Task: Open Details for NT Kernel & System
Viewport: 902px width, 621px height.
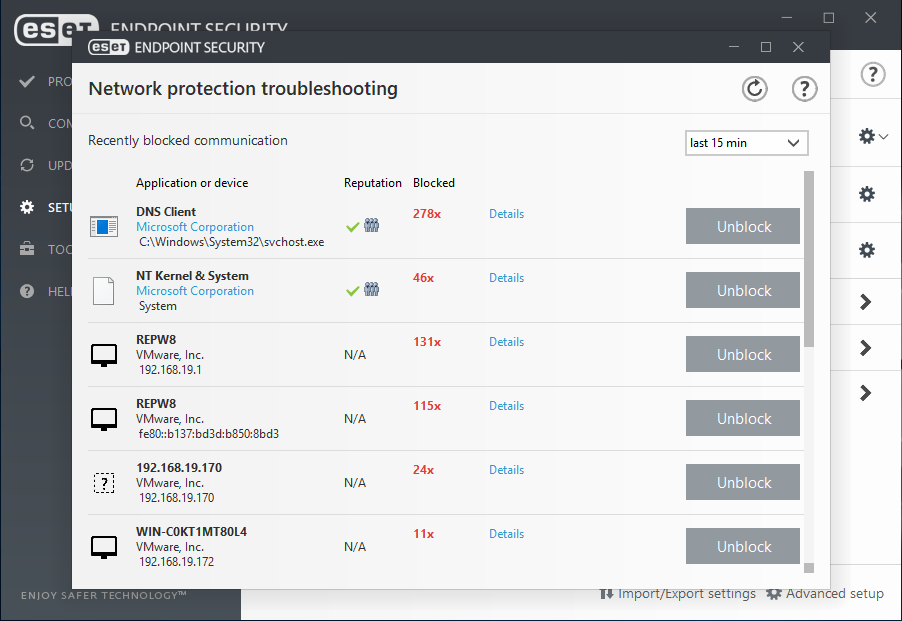Action: pos(506,278)
